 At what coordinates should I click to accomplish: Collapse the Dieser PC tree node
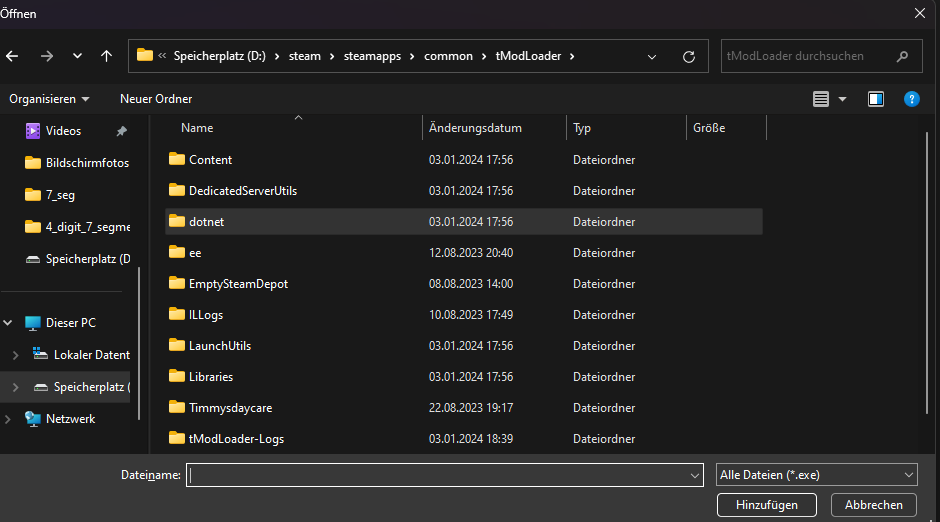[8, 322]
